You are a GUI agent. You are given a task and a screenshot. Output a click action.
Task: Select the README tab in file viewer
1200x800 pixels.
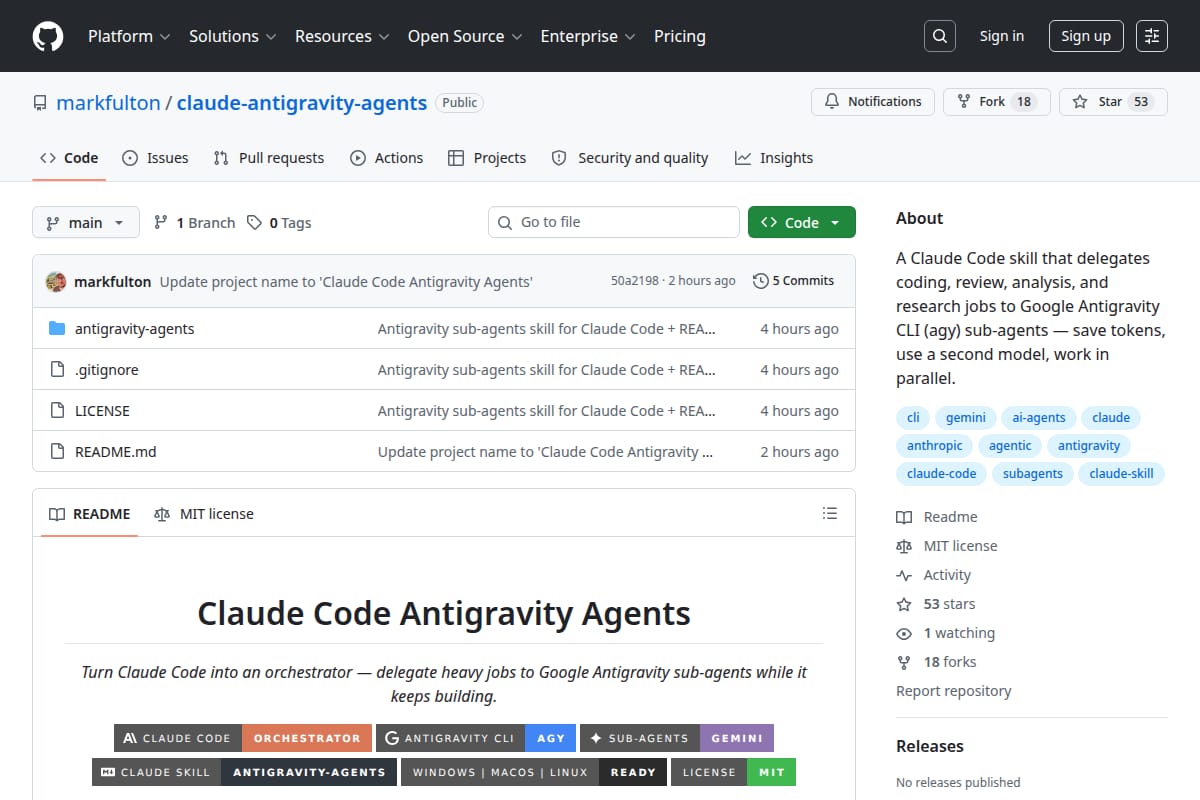(x=90, y=514)
